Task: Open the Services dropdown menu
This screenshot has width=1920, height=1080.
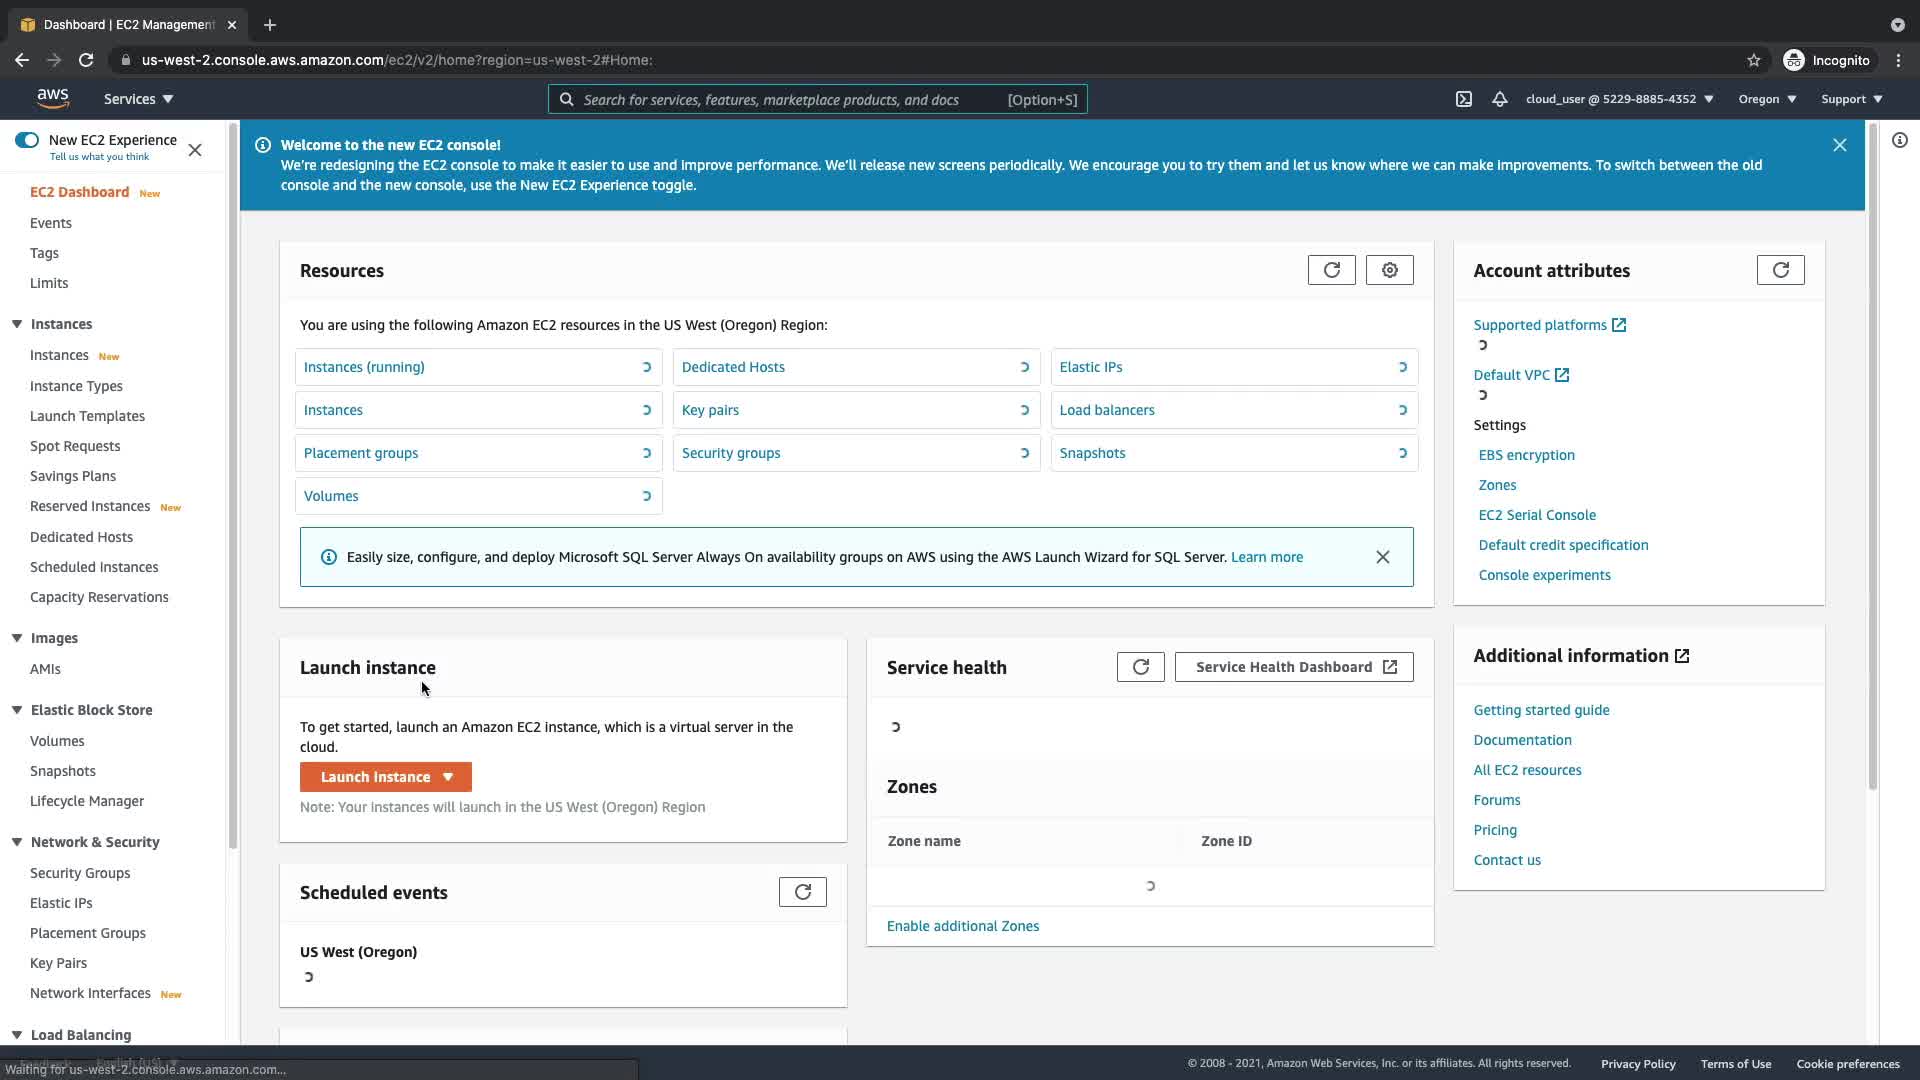Action: coord(138,99)
